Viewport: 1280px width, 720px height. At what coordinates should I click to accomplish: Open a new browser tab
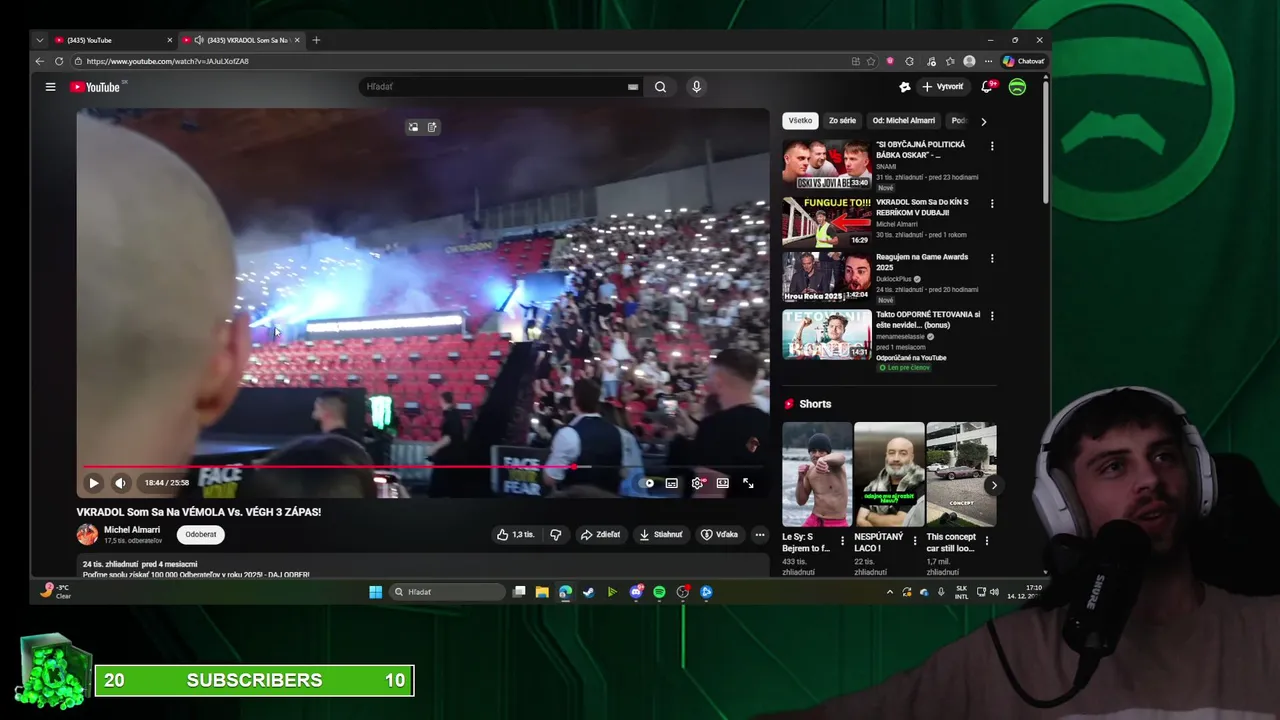[316, 40]
